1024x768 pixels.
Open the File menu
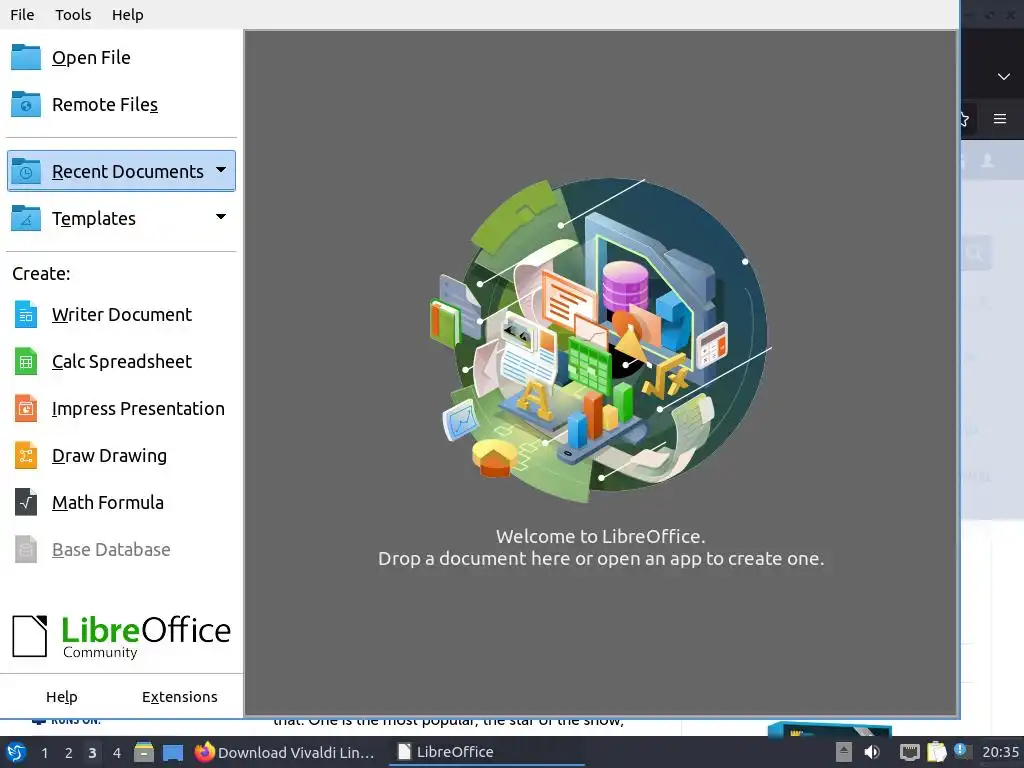click(22, 14)
